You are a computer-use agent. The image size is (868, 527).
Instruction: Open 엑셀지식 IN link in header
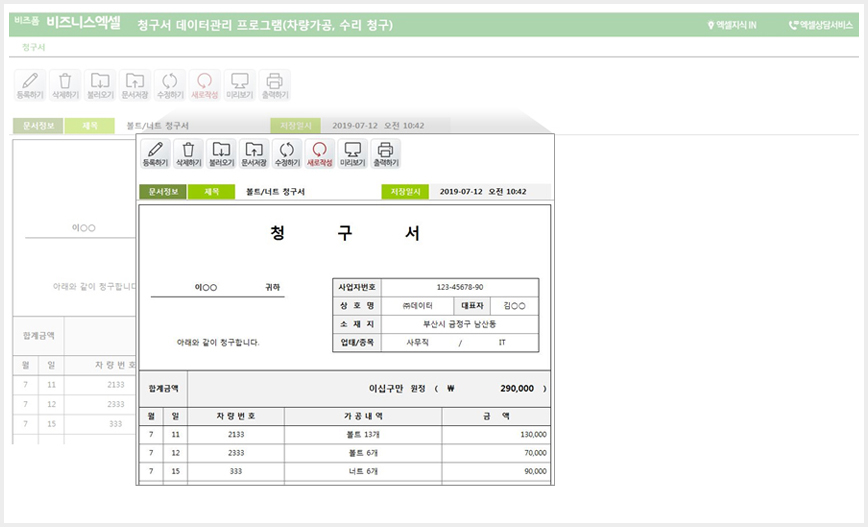click(x=731, y=25)
